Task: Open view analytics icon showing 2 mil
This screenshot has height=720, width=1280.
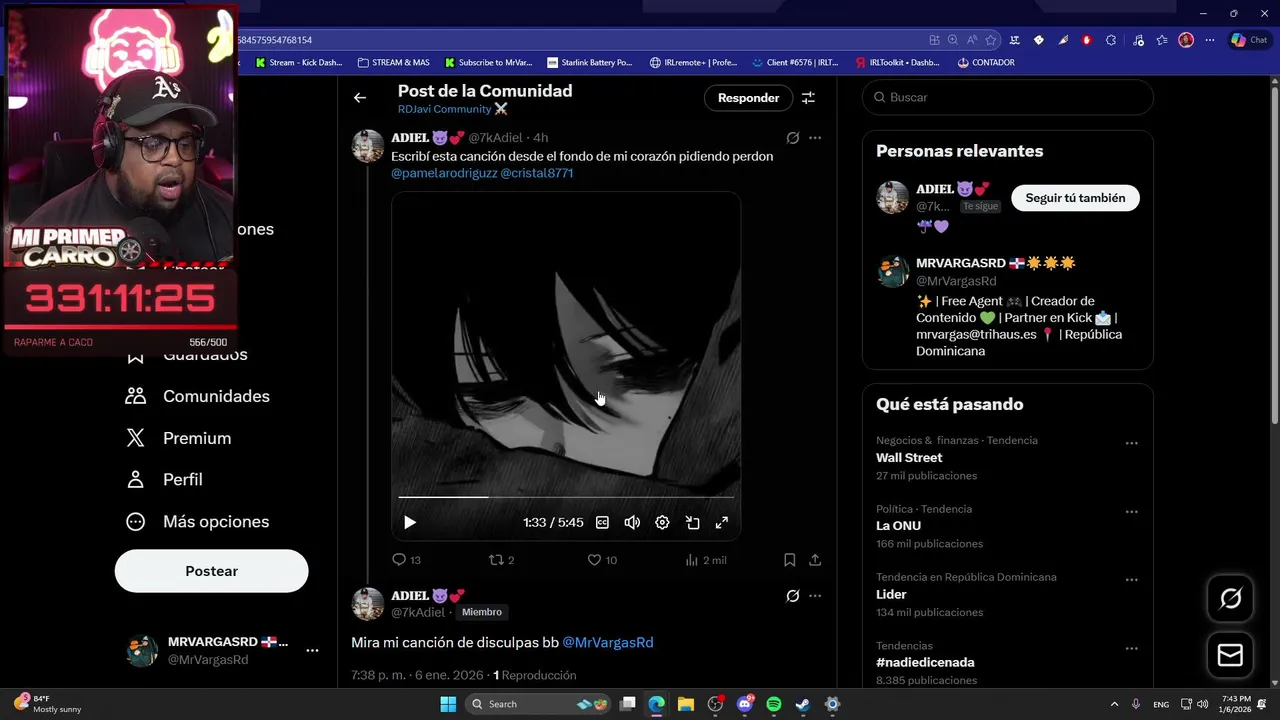Action: [691, 560]
